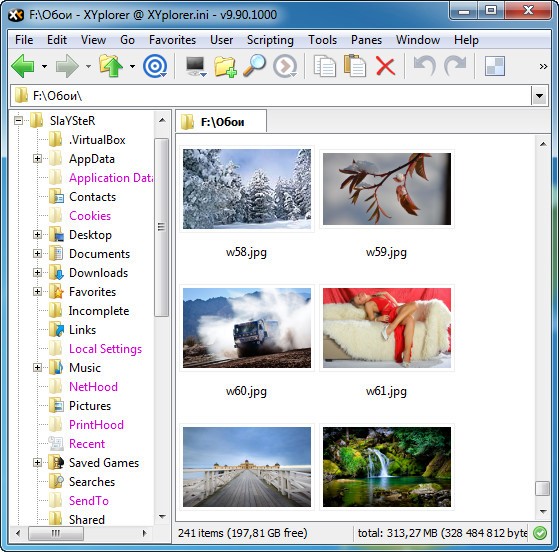Select the F:\Обои tab
This screenshot has width=559, height=552.
(x=221, y=122)
